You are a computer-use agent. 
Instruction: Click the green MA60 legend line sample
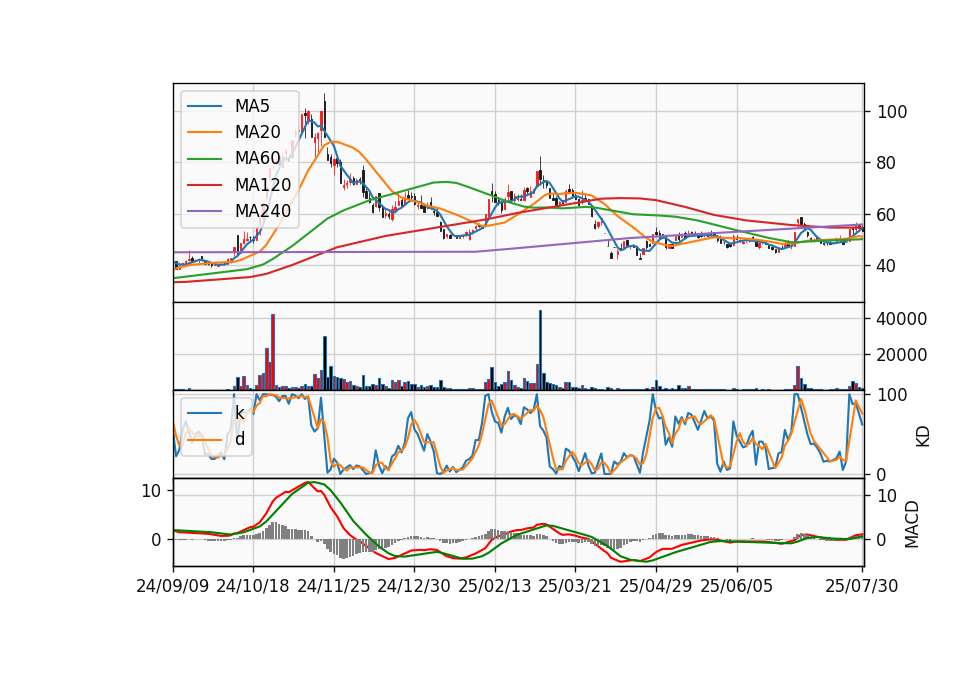pyautogui.click(x=204, y=159)
